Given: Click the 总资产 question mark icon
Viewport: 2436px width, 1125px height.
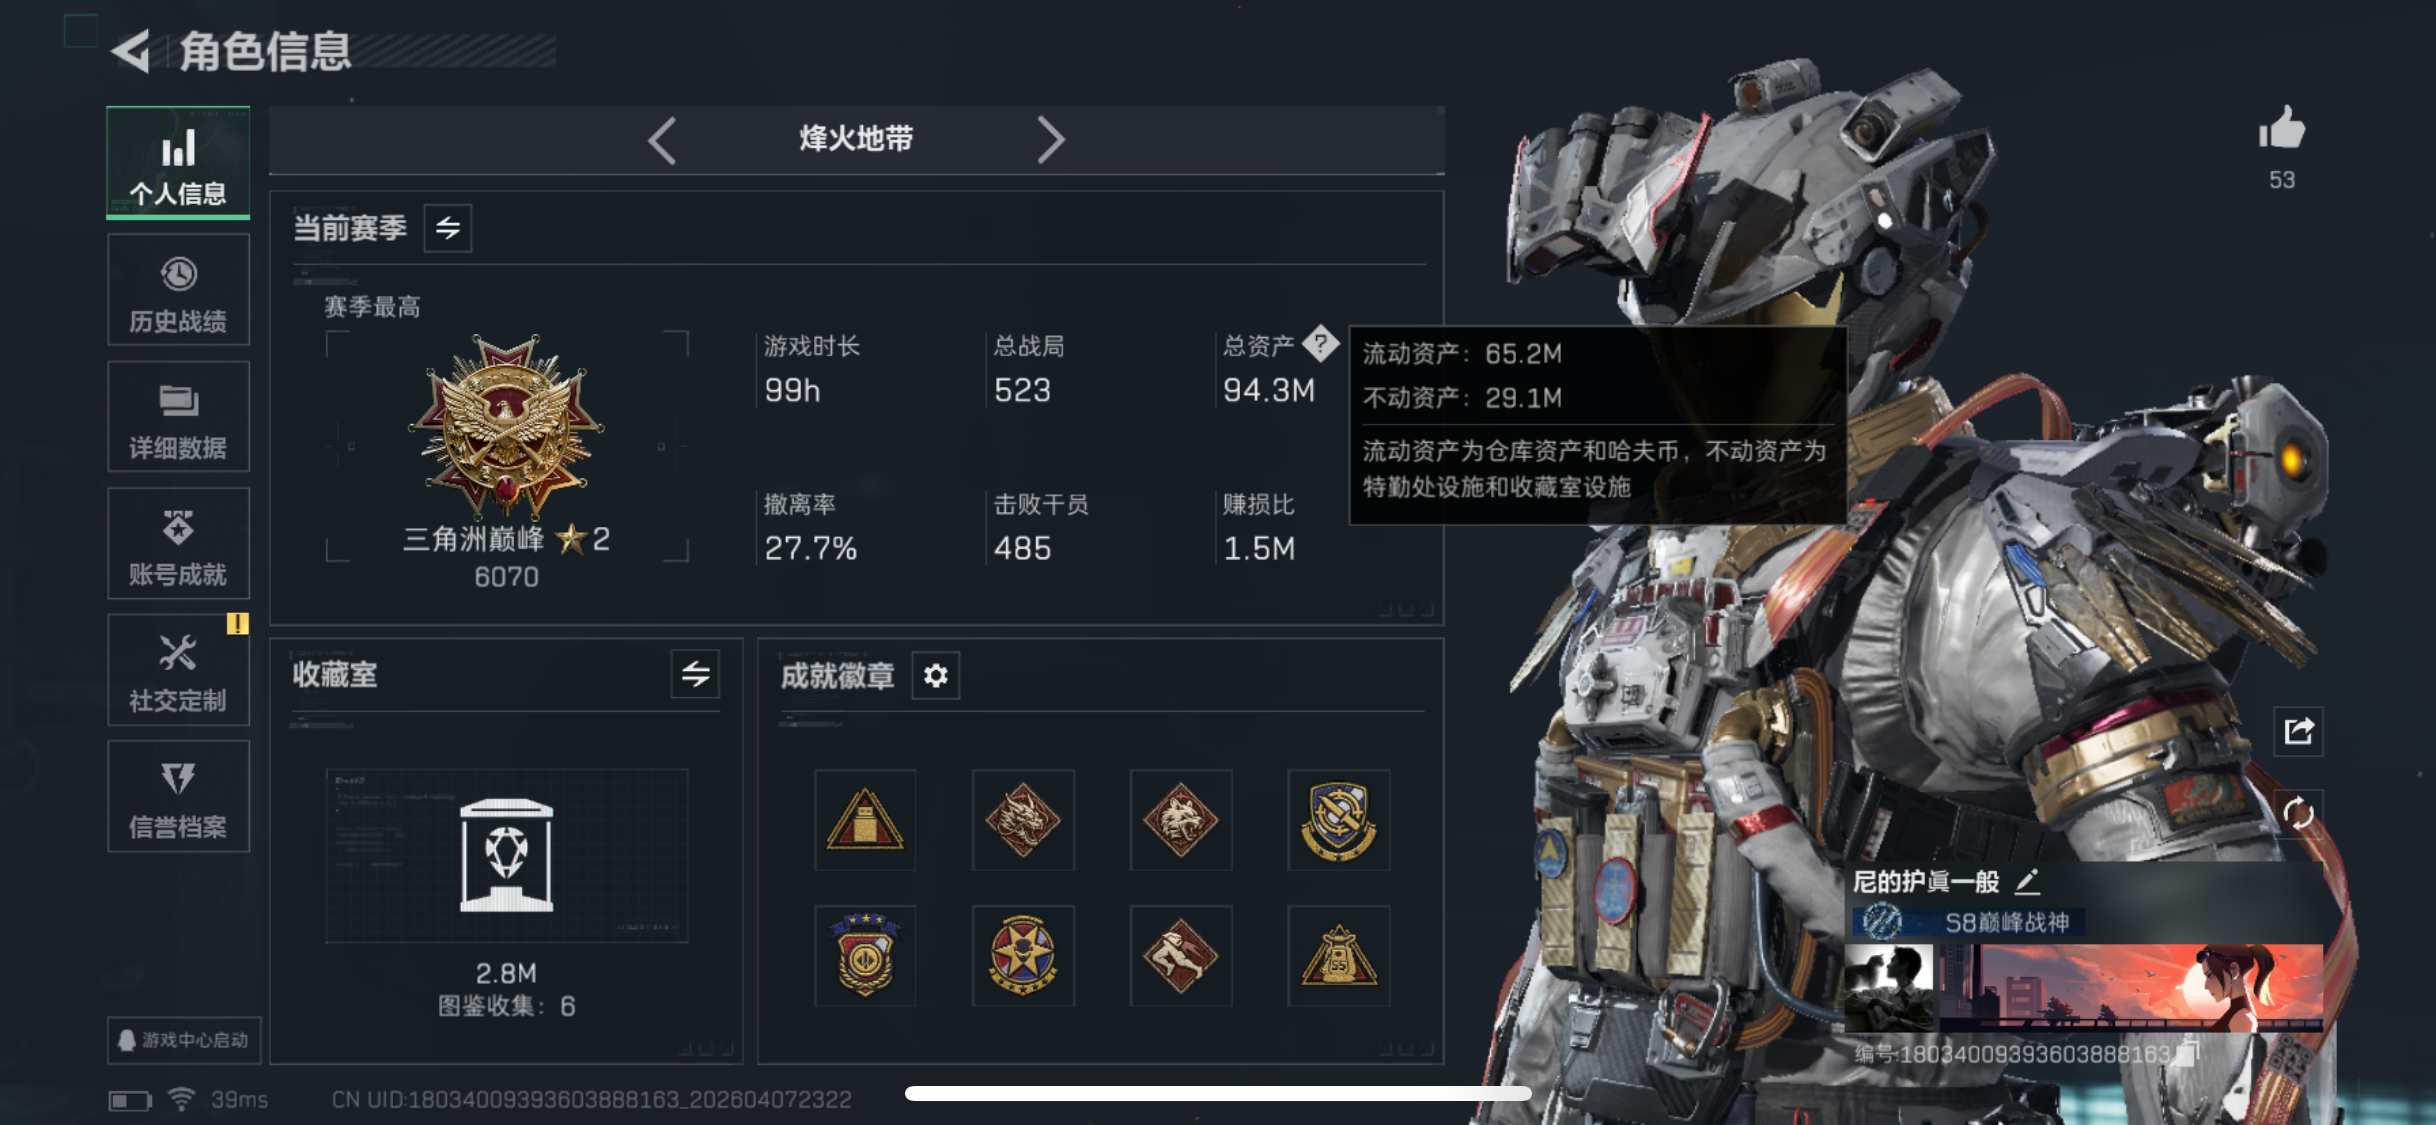Looking at the screenshot, I should [x=1321, y=344].
